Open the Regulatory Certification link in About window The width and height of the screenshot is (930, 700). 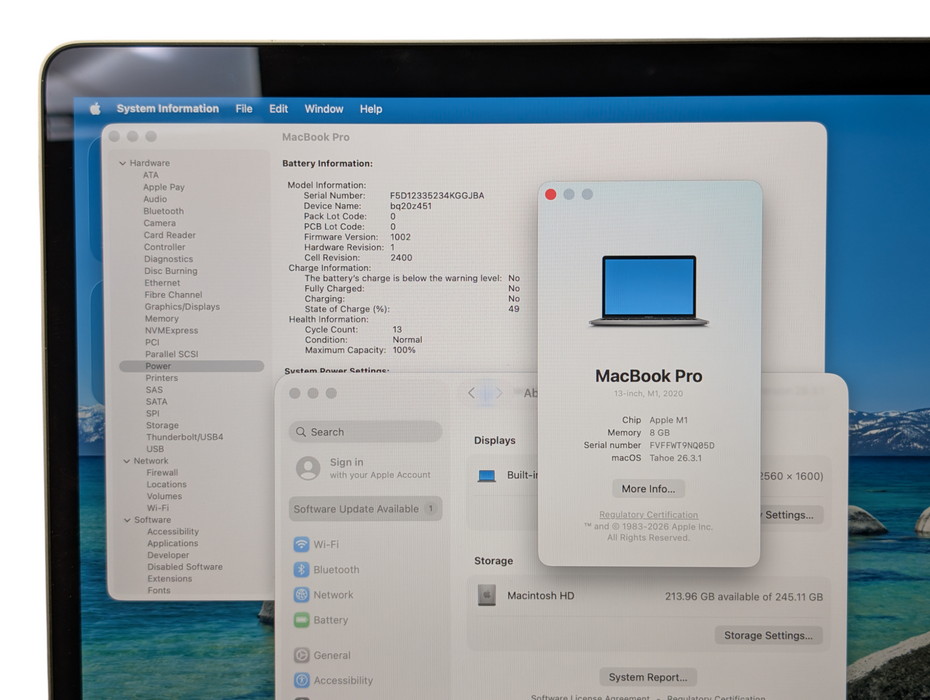click(648, 515)
